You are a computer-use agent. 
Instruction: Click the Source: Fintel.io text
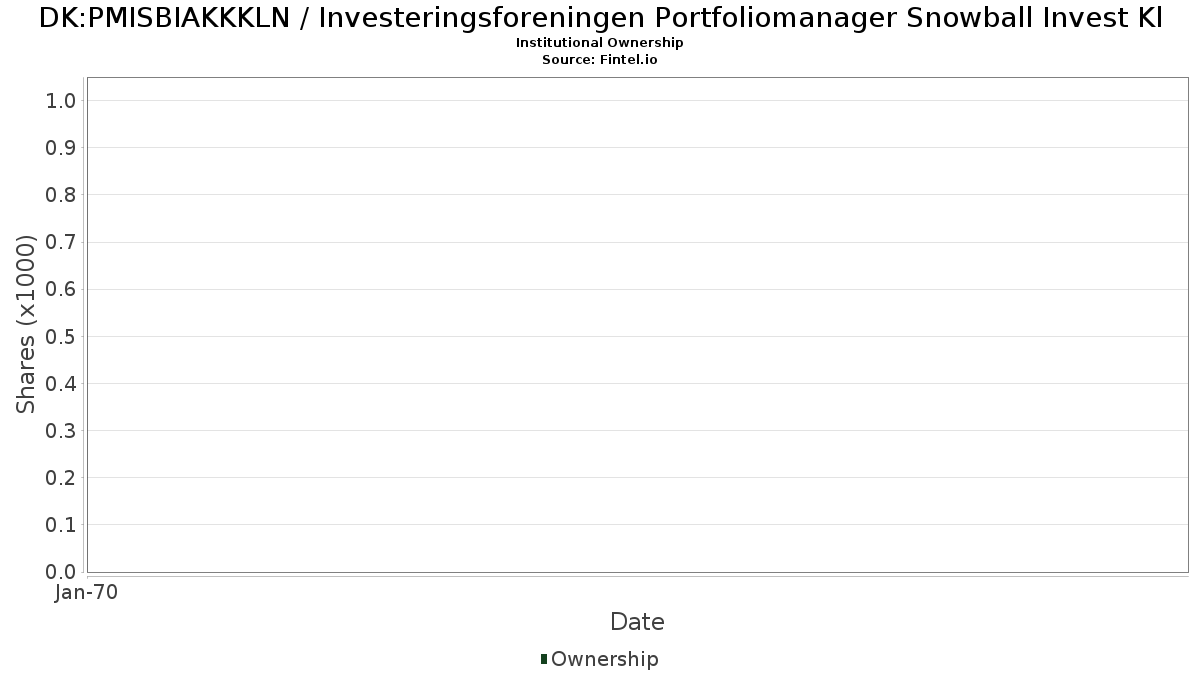pos(600,60)
